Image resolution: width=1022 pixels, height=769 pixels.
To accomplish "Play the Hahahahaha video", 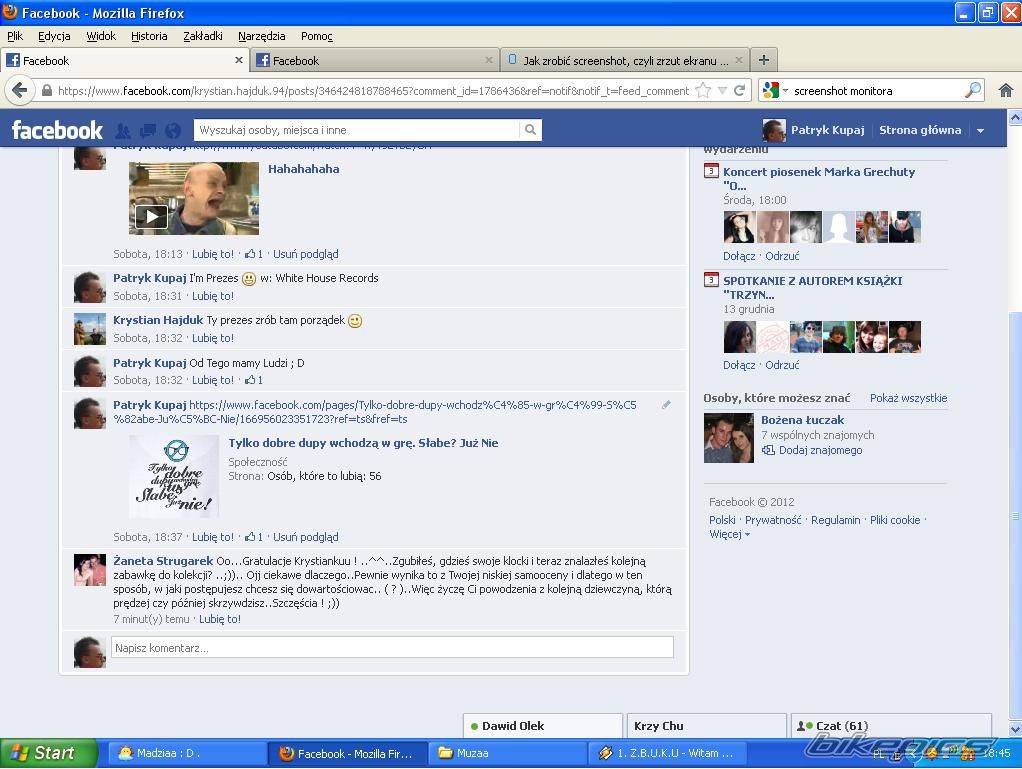I will point(151,217).
